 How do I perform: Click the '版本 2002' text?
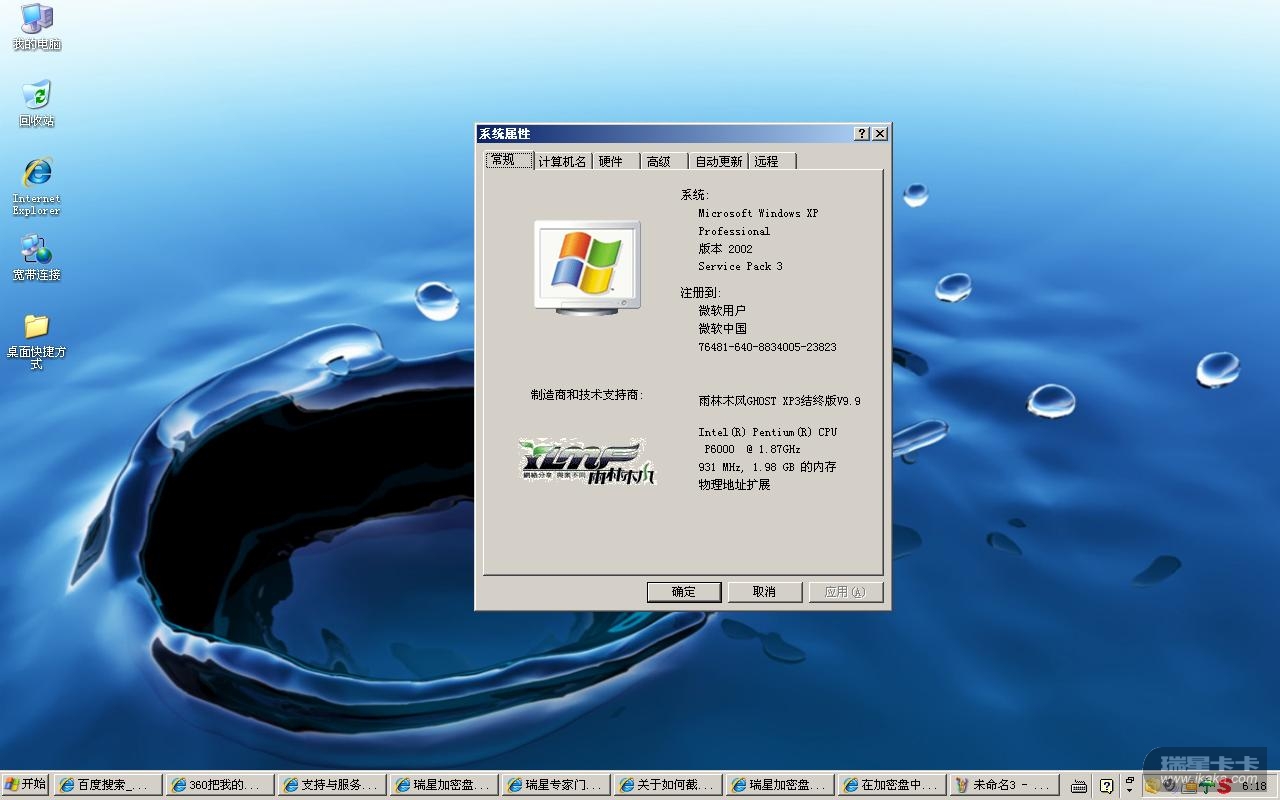pos(725,249)
